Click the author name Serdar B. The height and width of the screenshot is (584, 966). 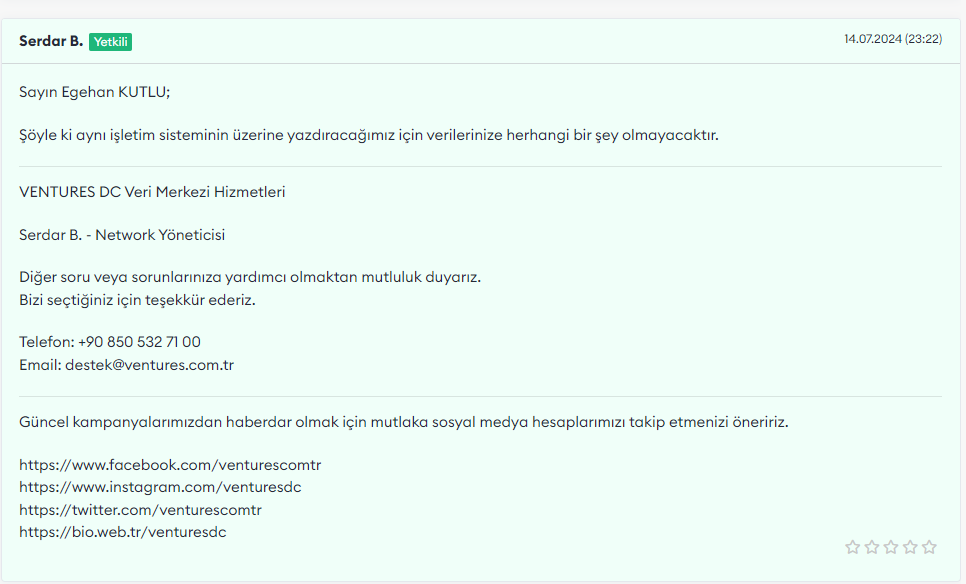(51, 41)
